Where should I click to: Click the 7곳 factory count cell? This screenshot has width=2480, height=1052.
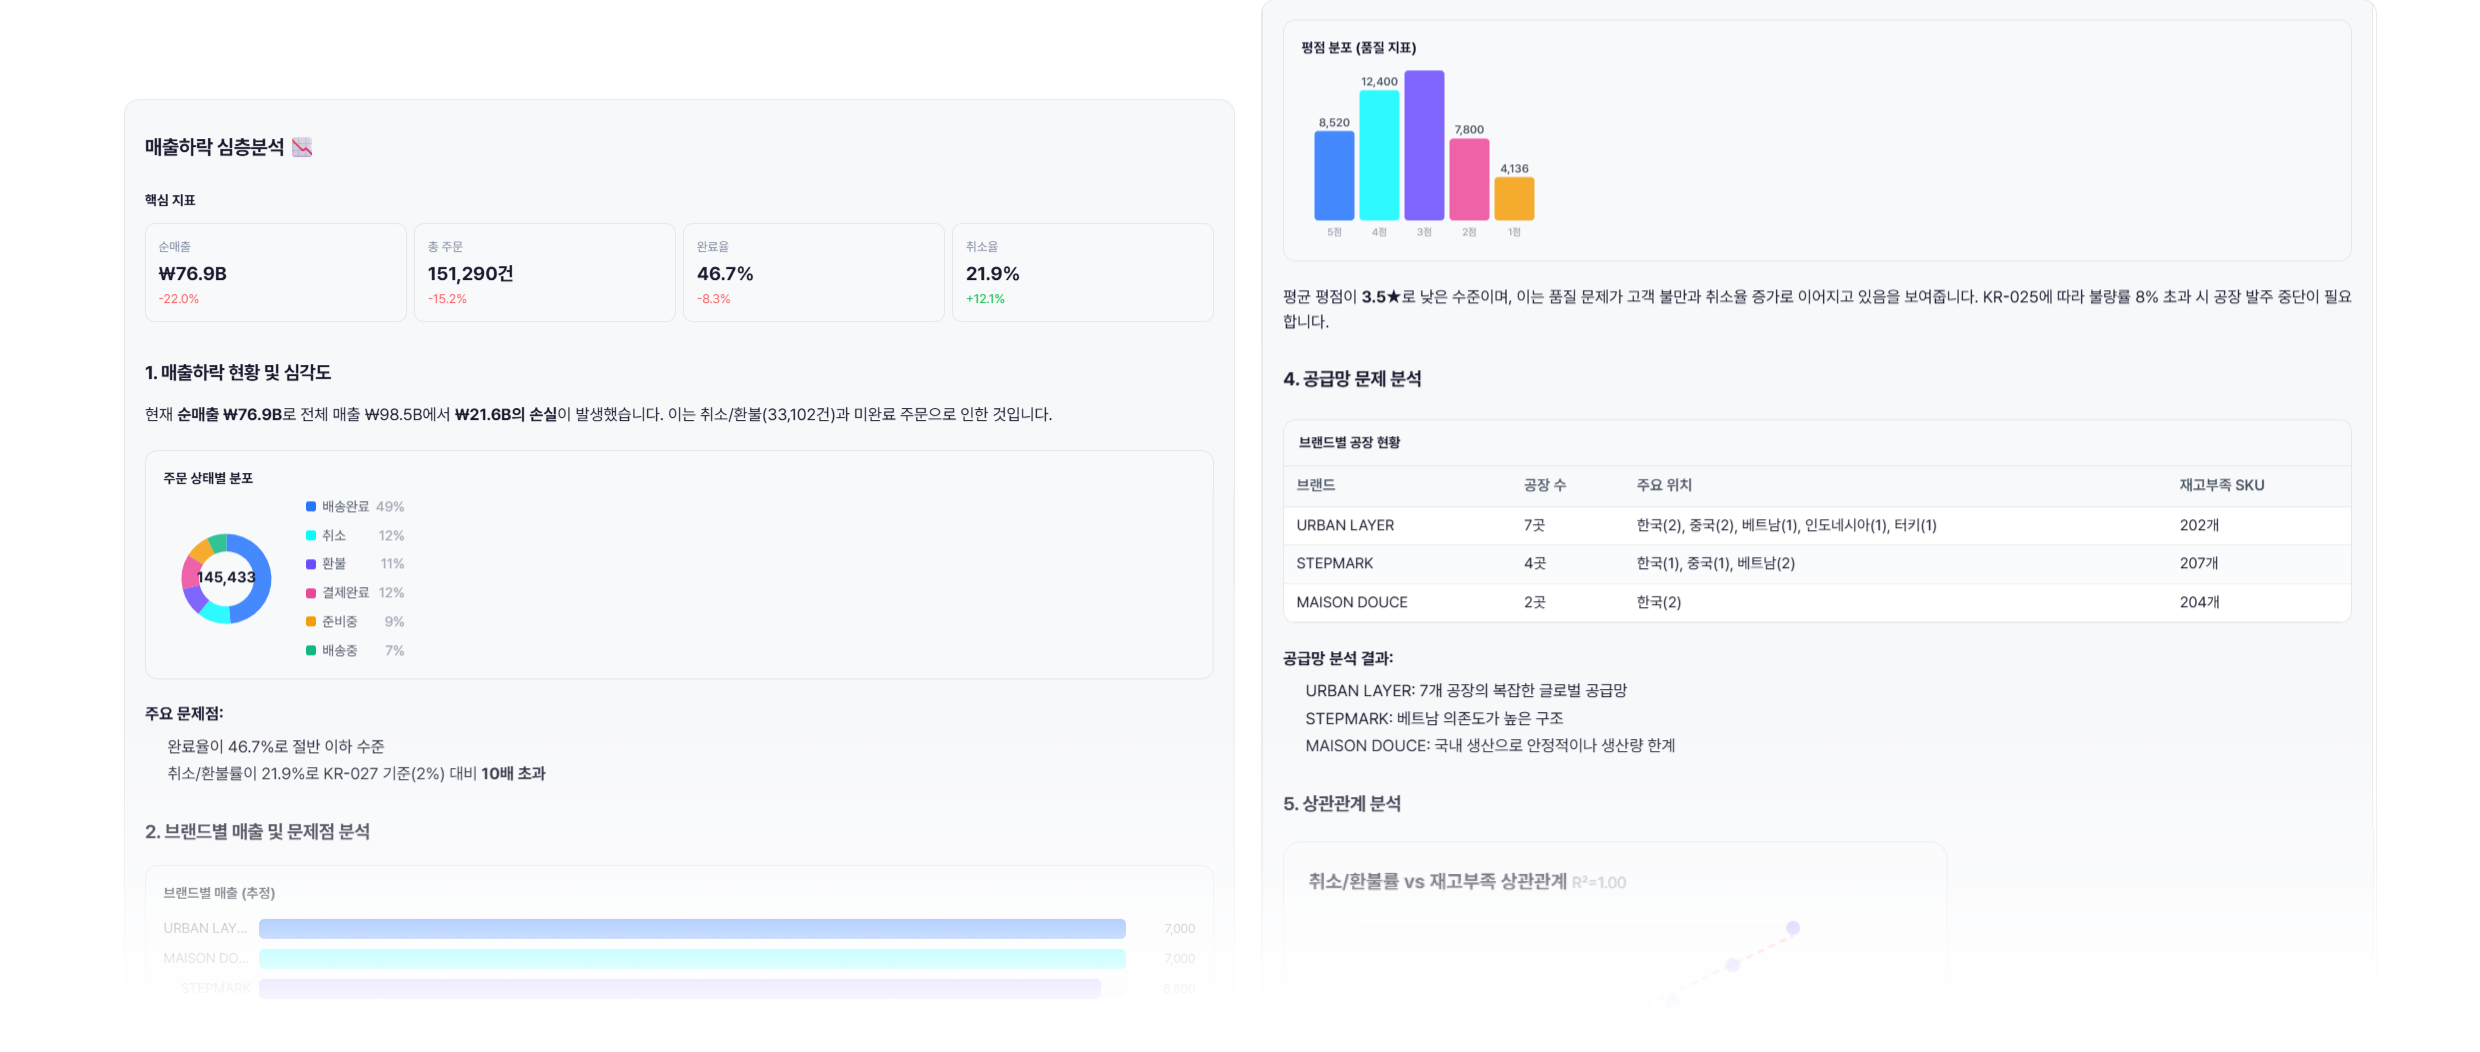1534,525
